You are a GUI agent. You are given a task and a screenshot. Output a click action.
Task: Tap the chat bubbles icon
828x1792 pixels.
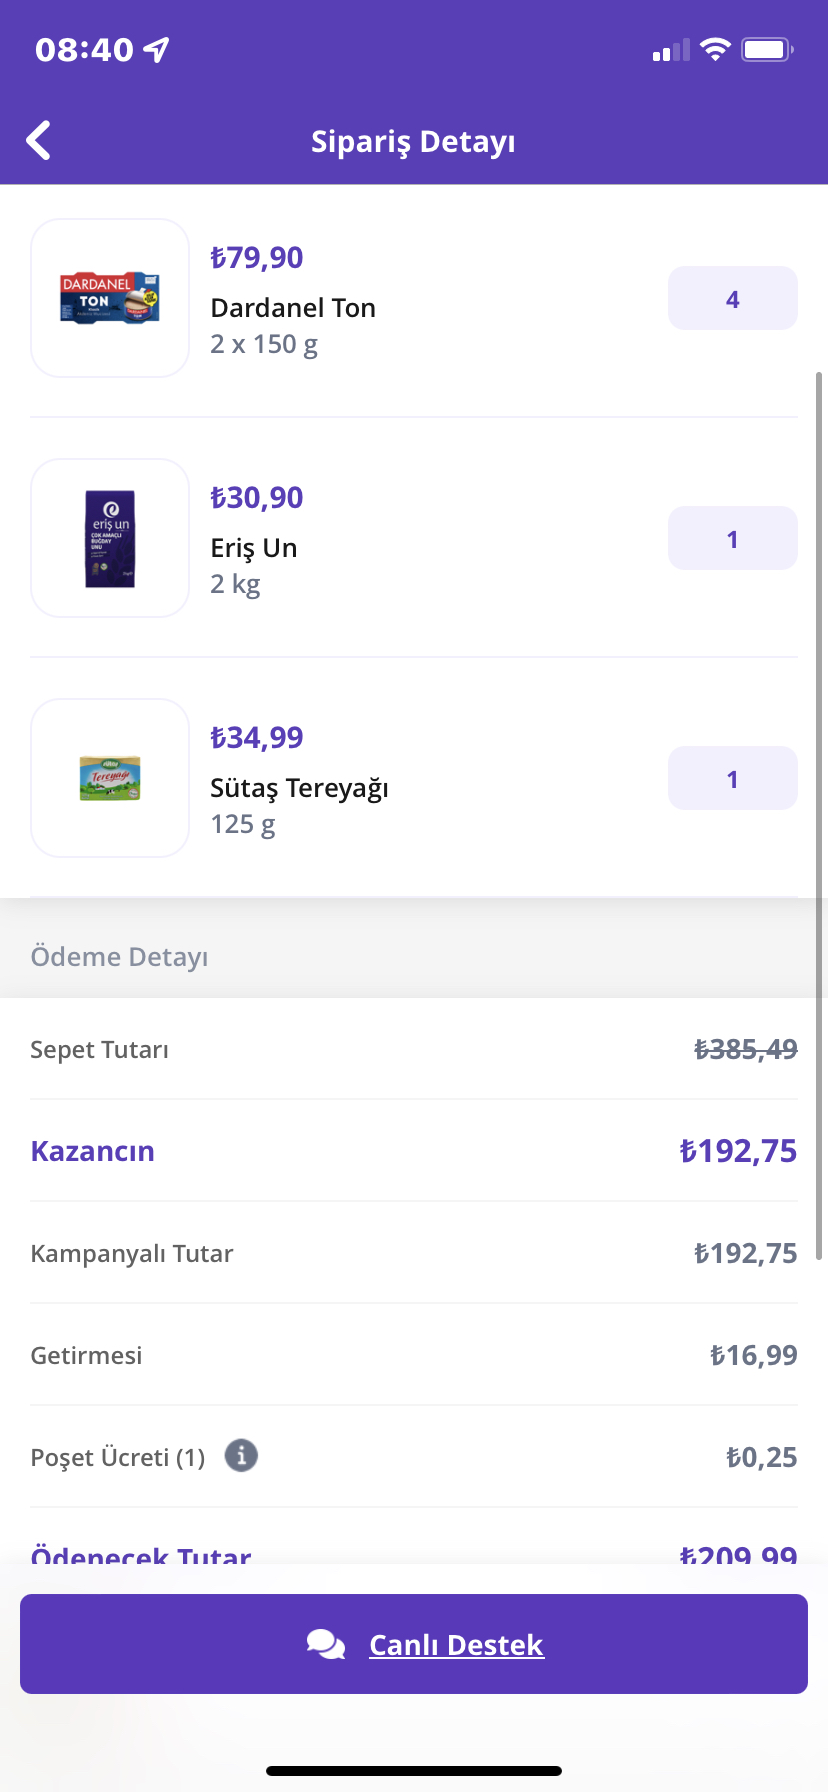pyautogui.click(x=326, y=1644)
